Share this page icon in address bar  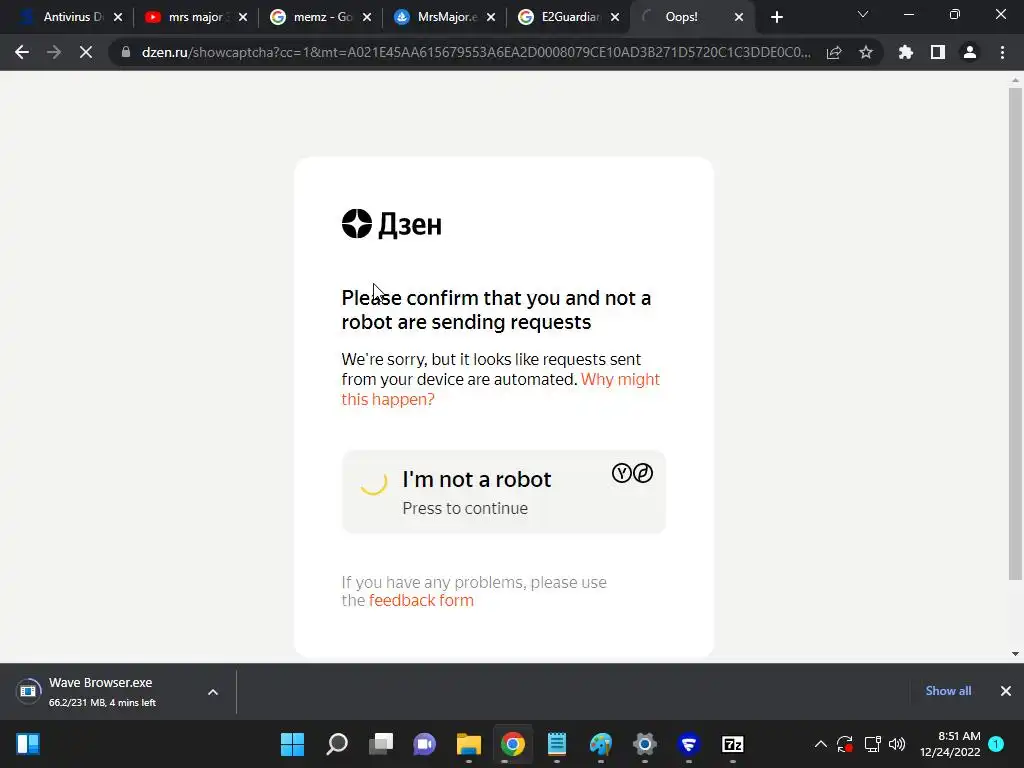pos(834,52)
